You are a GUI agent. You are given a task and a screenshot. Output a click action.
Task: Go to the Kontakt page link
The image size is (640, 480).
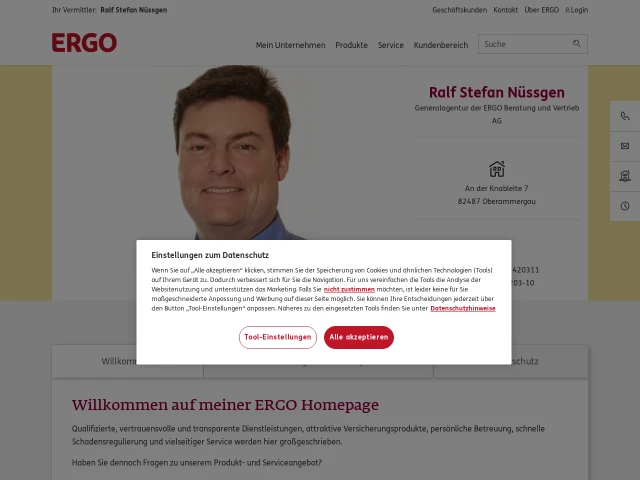[505, 10]
